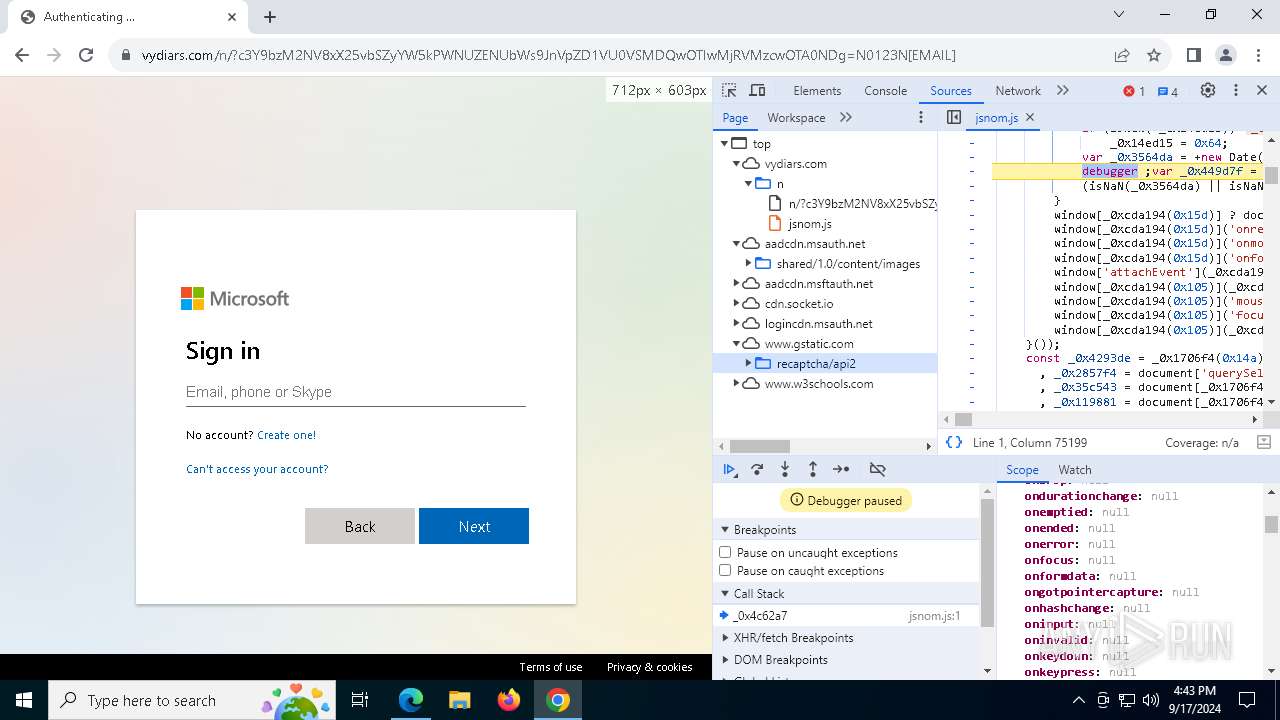
Task: Focus the Email, phone or Skype field
Action: click(x=356, y=392)
